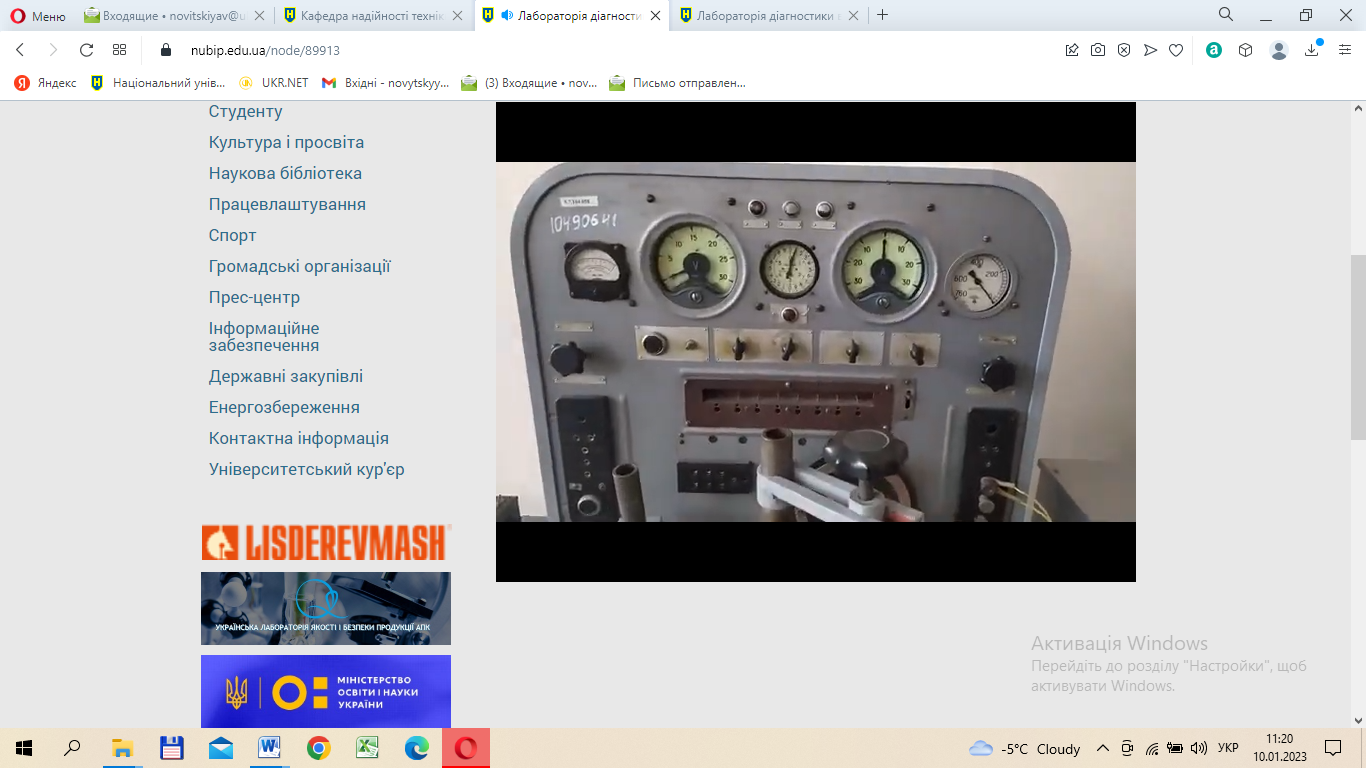The height and width of the screenshot is (768, 1366).
Task: Open the -5°C Cloudy weather widget
Action: point(1025,748)
